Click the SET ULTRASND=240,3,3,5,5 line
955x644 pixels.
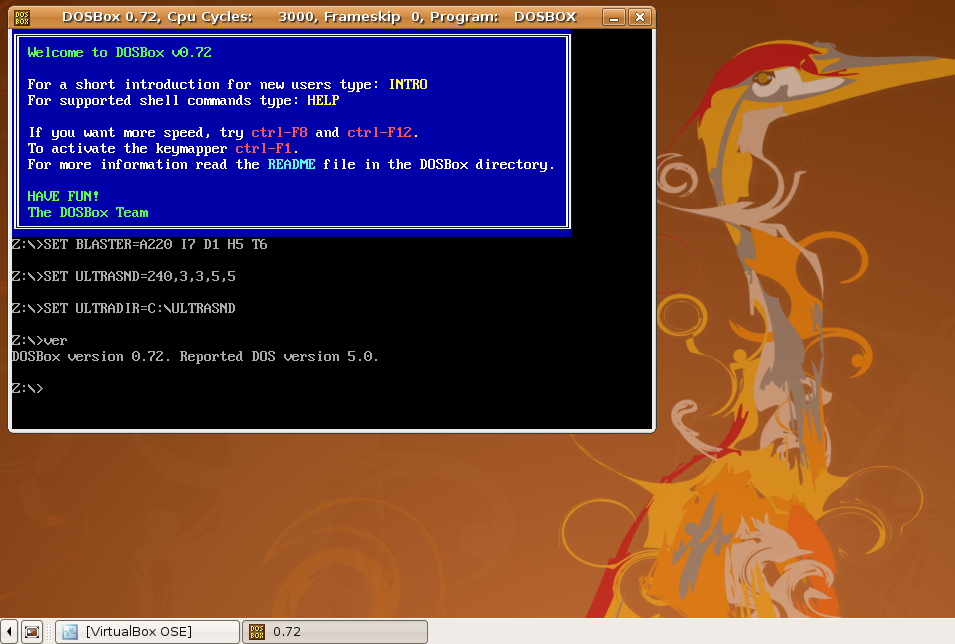coord(124,276)
